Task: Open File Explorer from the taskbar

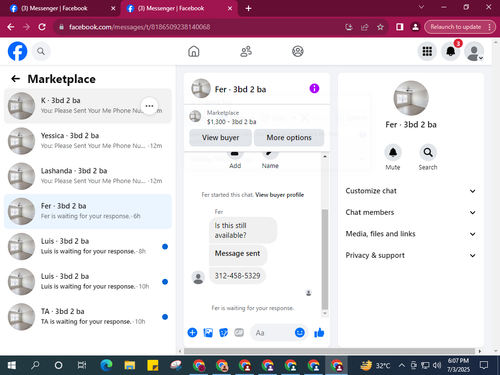Action: (x=130, y=365)
